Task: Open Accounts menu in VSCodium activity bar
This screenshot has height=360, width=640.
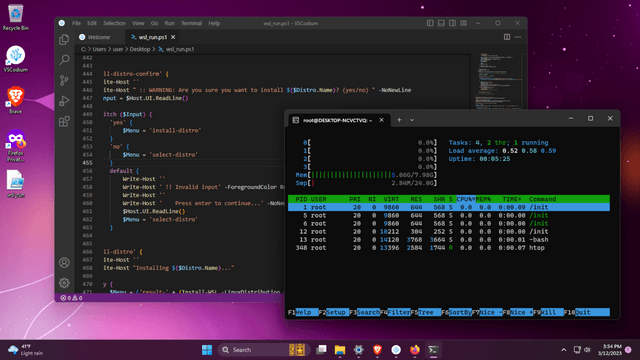Action: [64, 262]
